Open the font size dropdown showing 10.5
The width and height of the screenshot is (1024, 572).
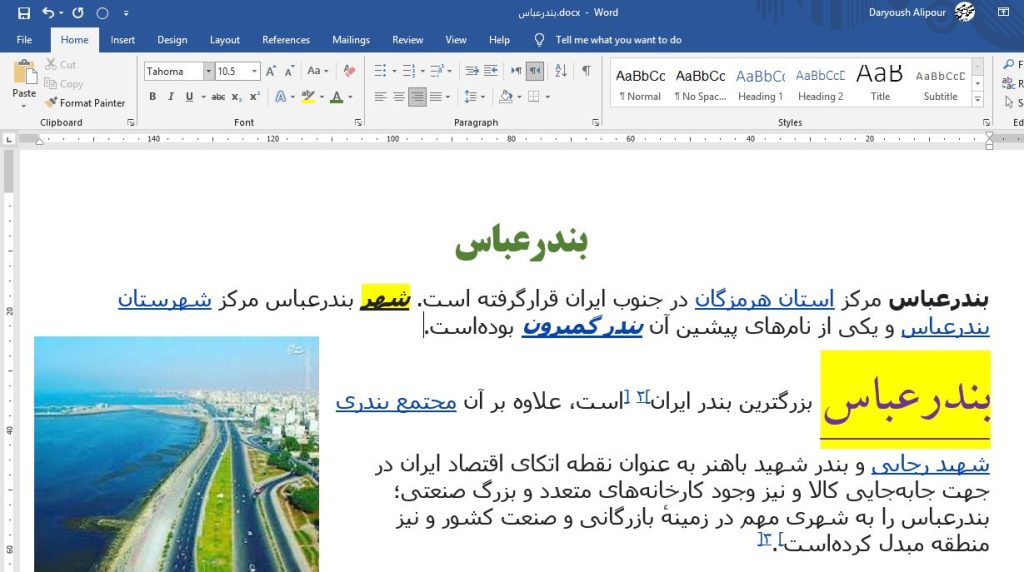(255, 71)
